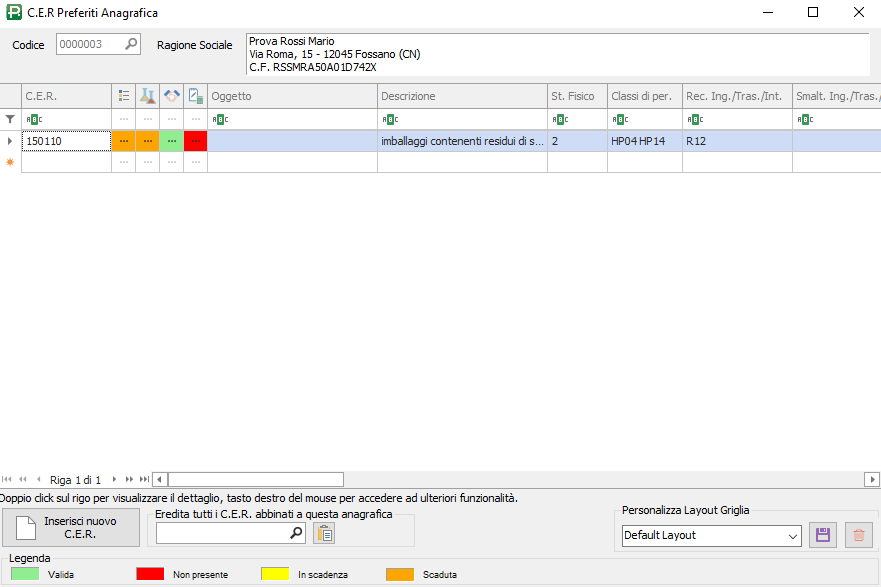Click the red status cell of row 150110
Image resolution: width=881 pixels, height=587 pixels.
(195, 141)
